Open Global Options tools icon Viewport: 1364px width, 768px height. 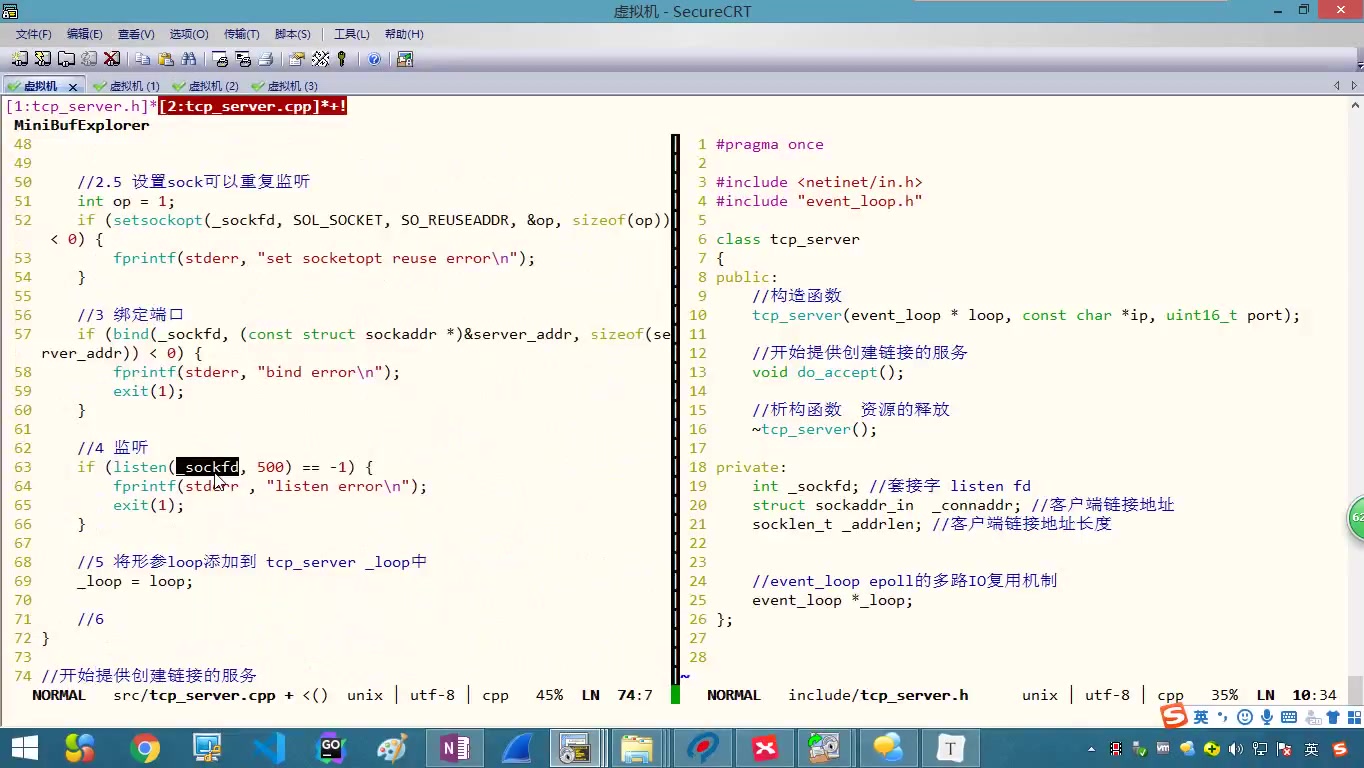pyautogui.click(x=320, y=59)
